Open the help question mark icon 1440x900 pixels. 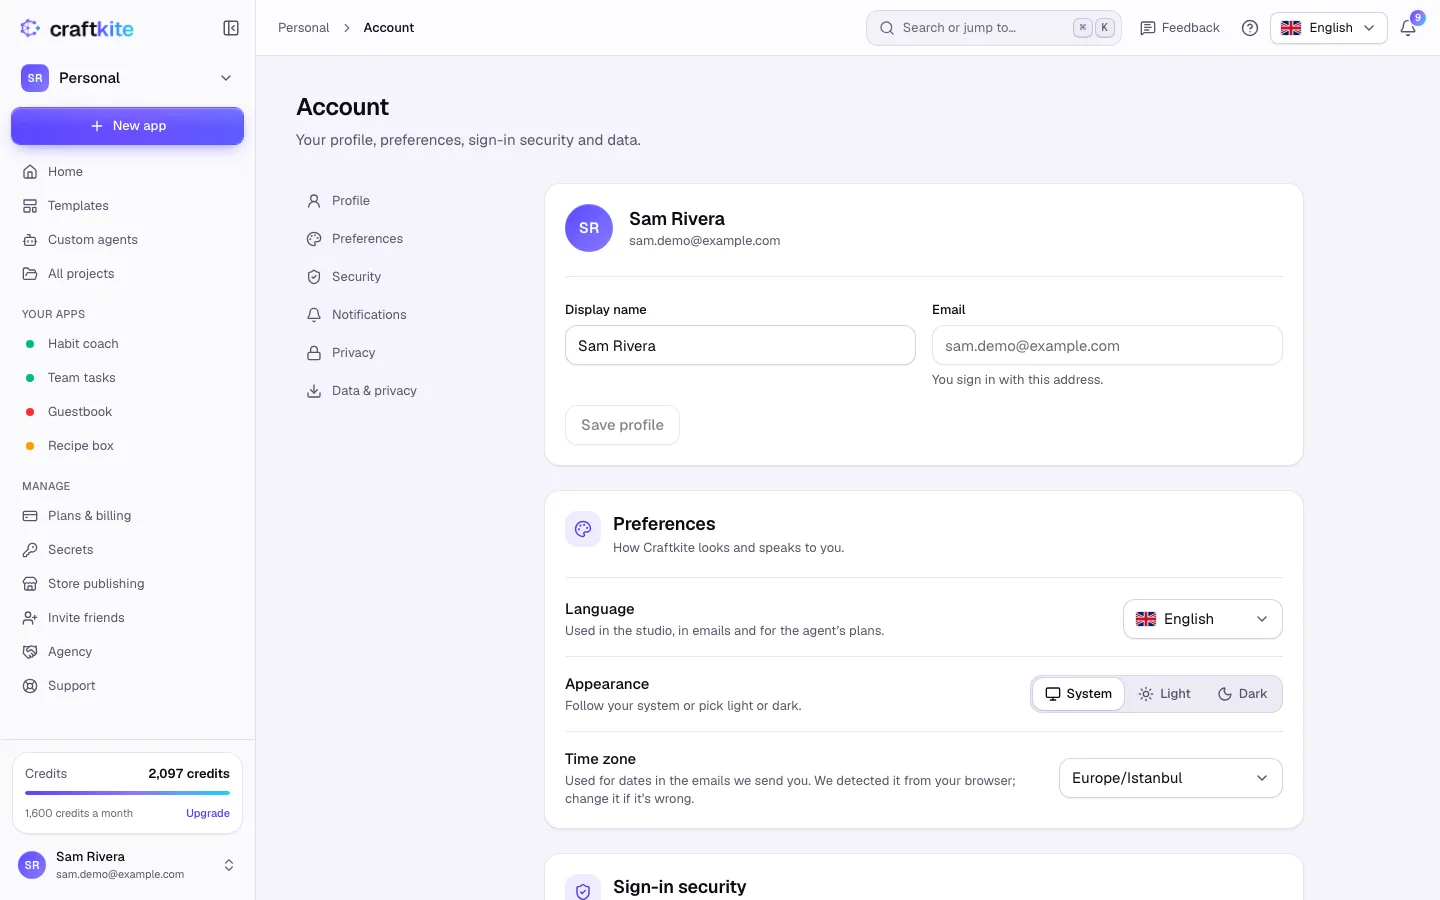(1250, 28)
